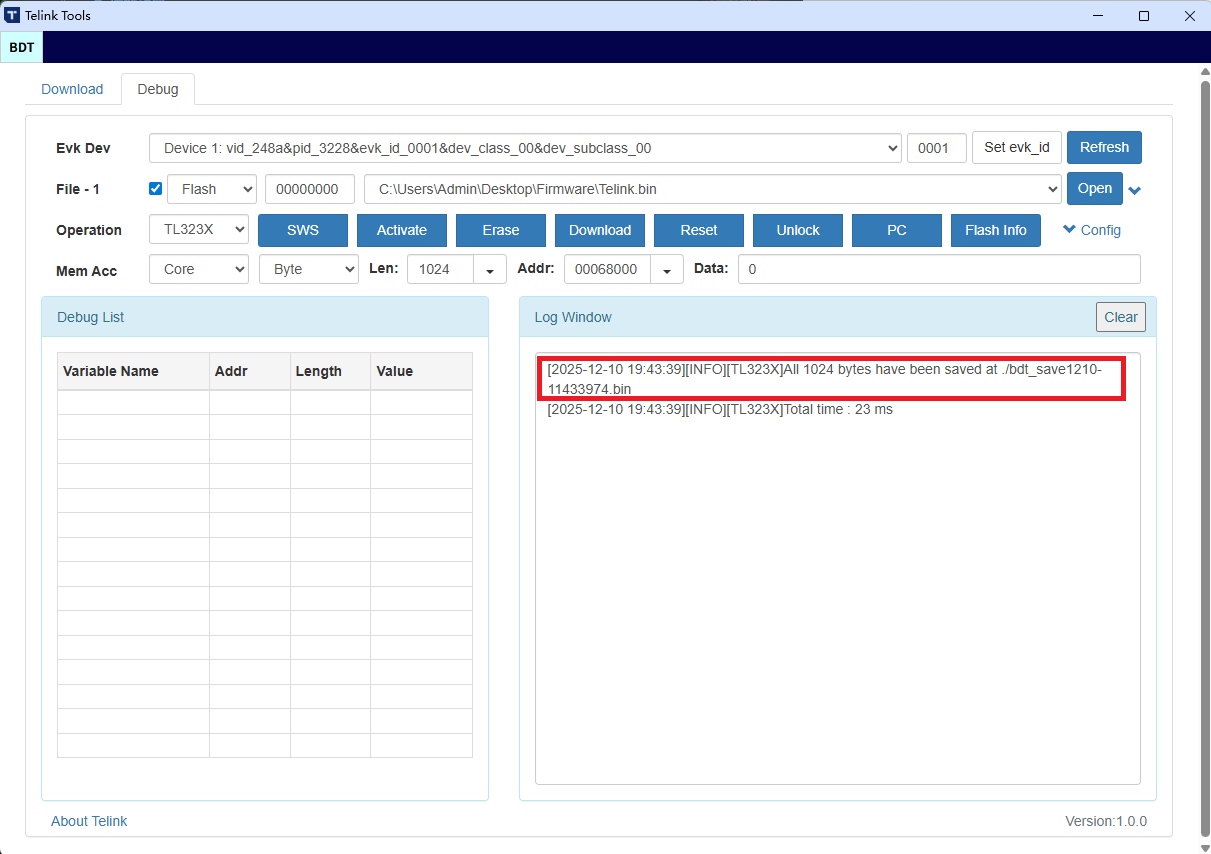Screen dimensions: 1211x854
Task: Open the Flash memory type dropdown
Action: (212, 189)
